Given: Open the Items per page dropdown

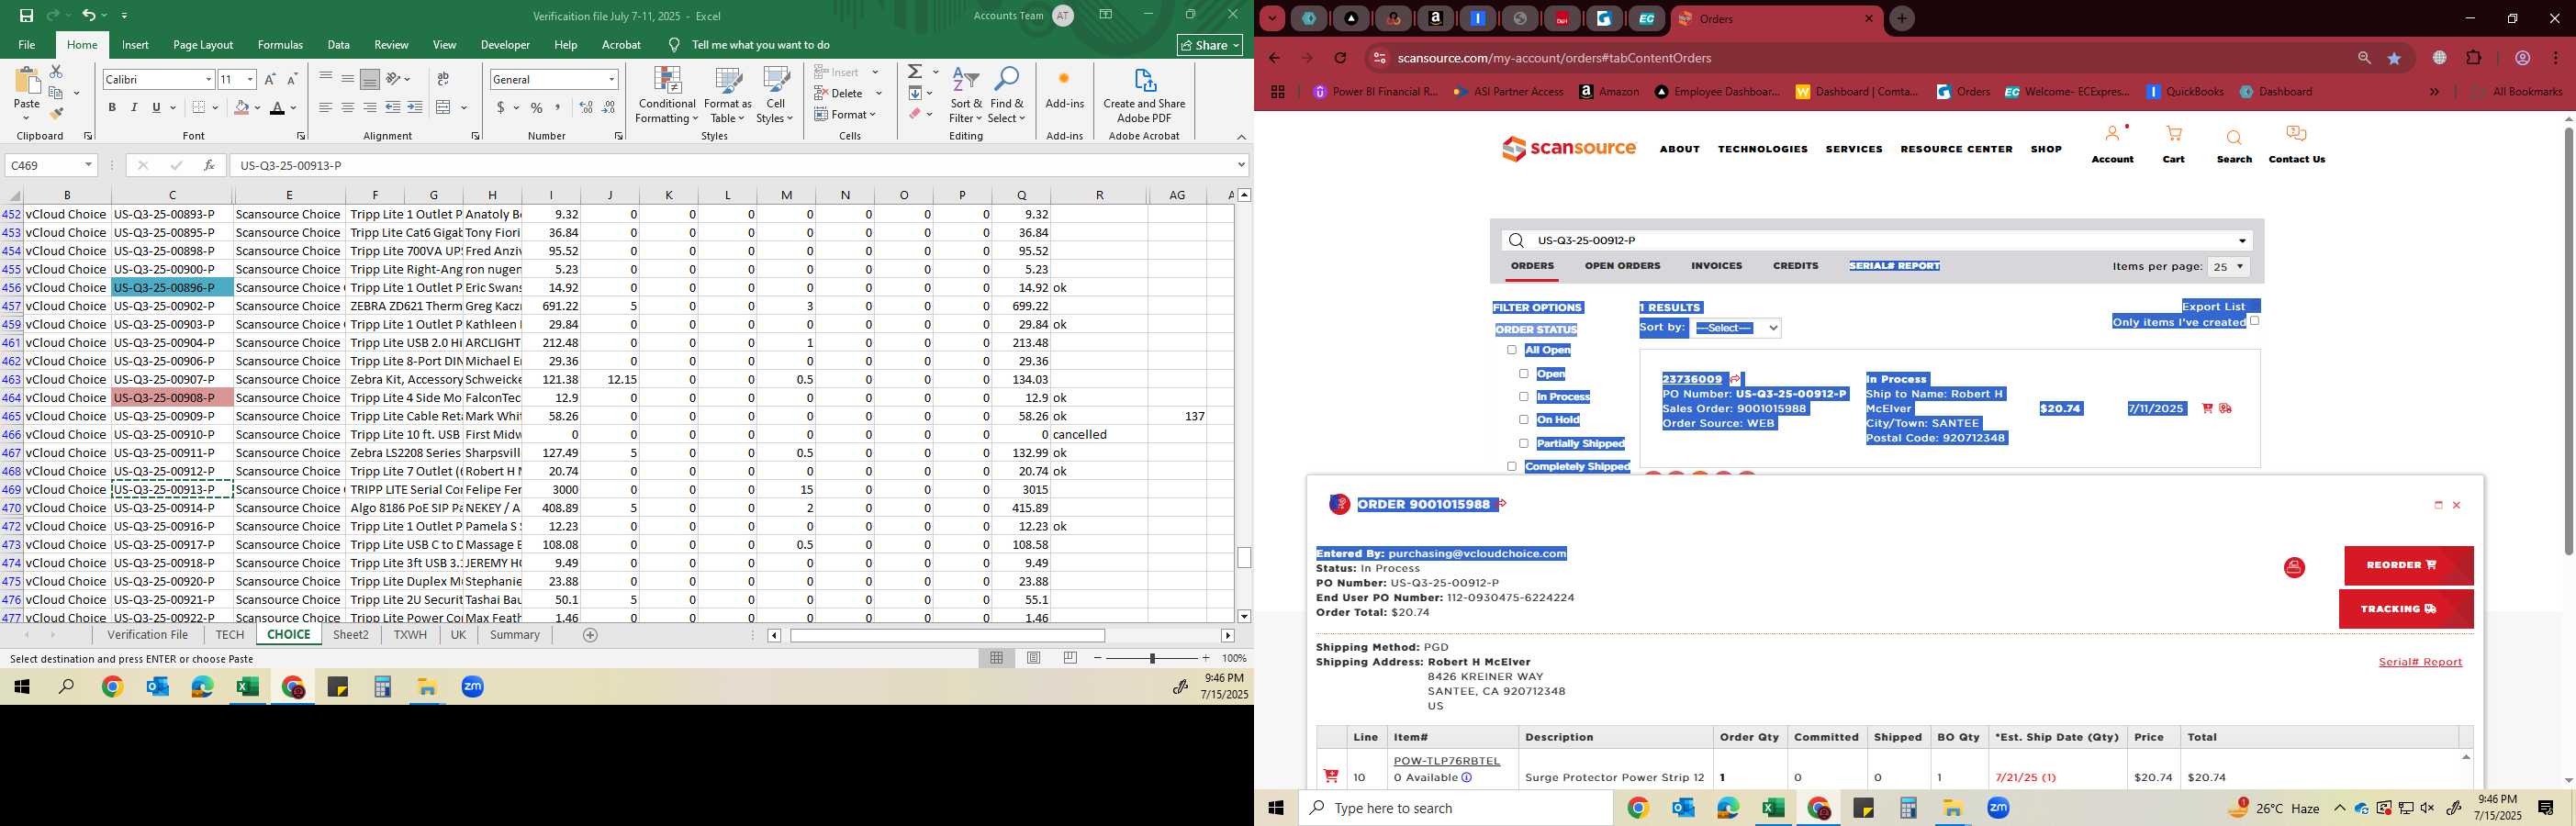Looking at the screenshot, I should (2228, 267).
